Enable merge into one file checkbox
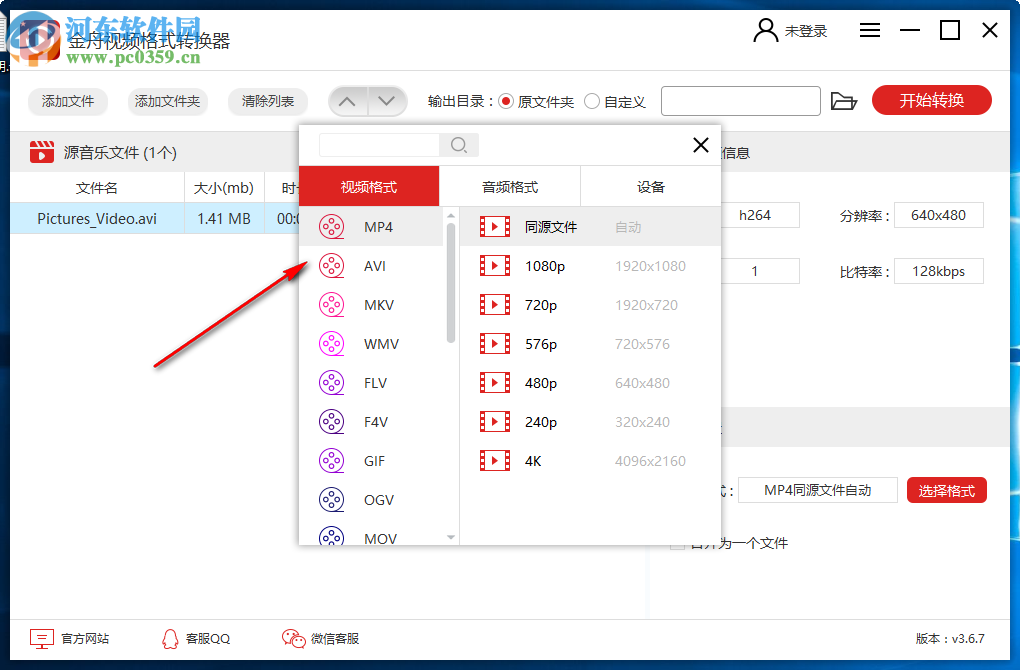 point(678,543)
